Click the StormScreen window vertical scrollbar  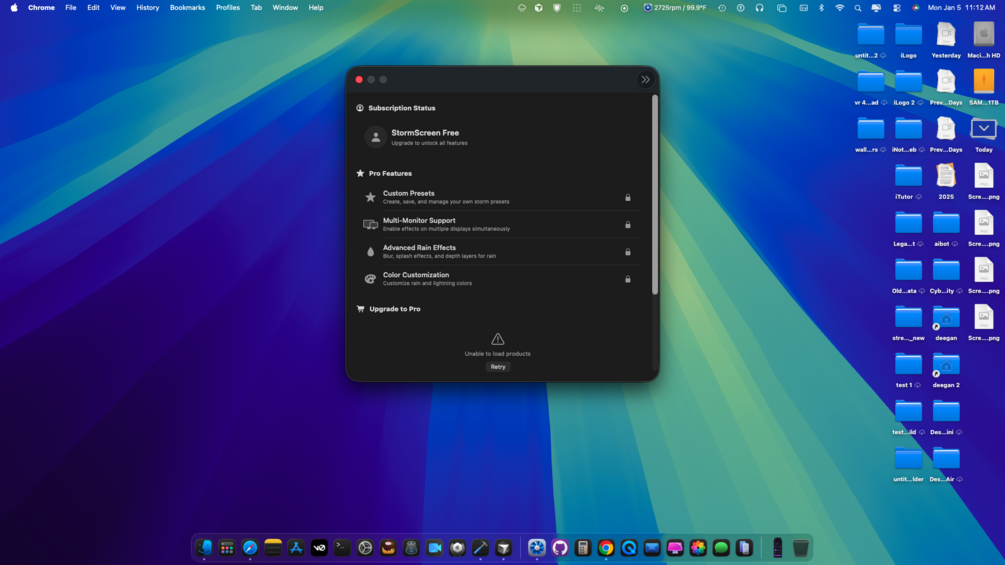point(654,195)
